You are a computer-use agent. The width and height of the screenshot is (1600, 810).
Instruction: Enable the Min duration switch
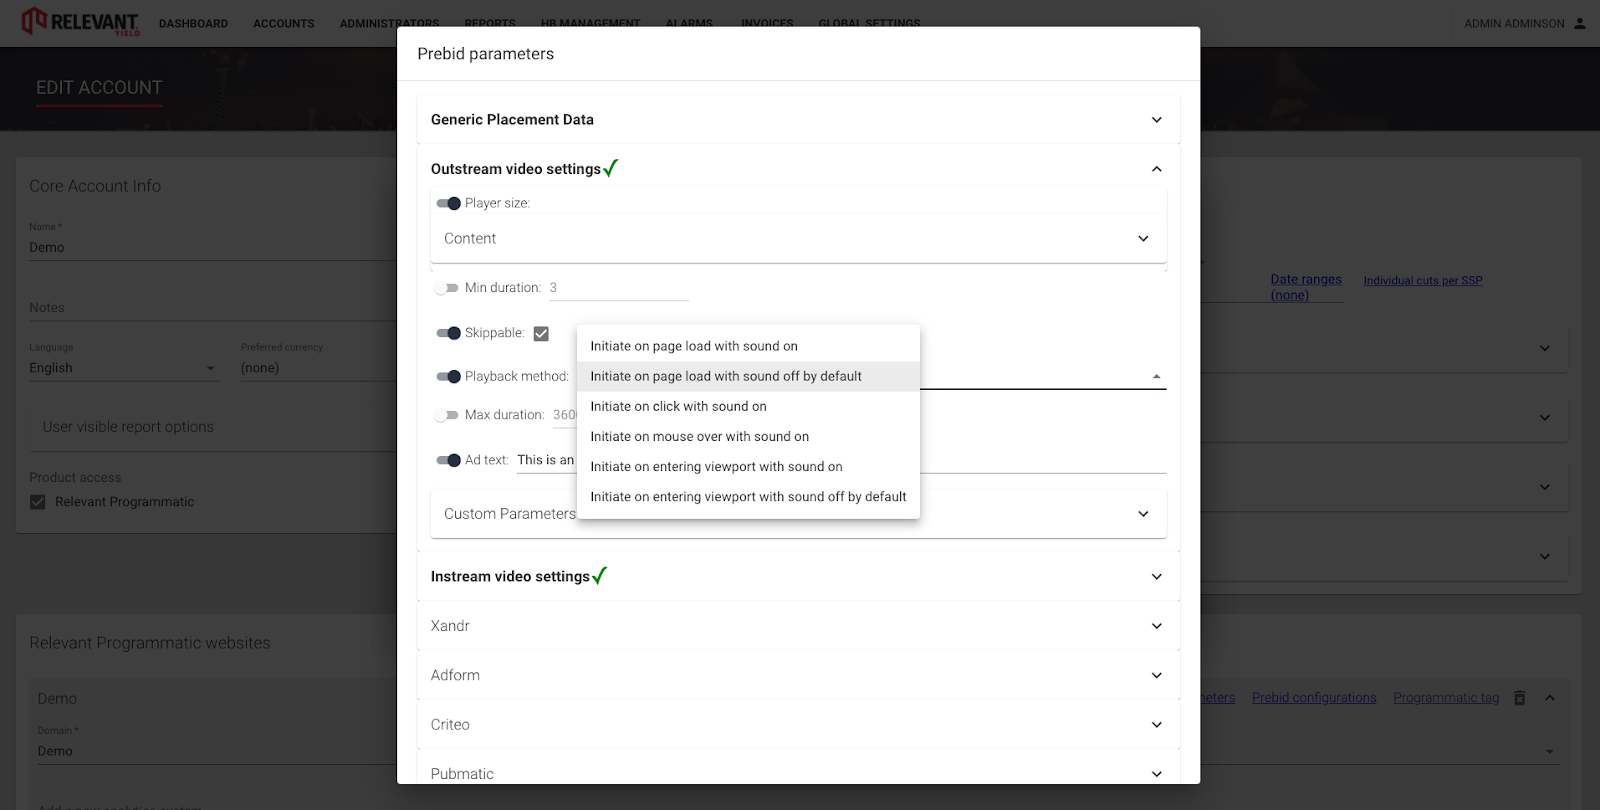click(446, 288)
